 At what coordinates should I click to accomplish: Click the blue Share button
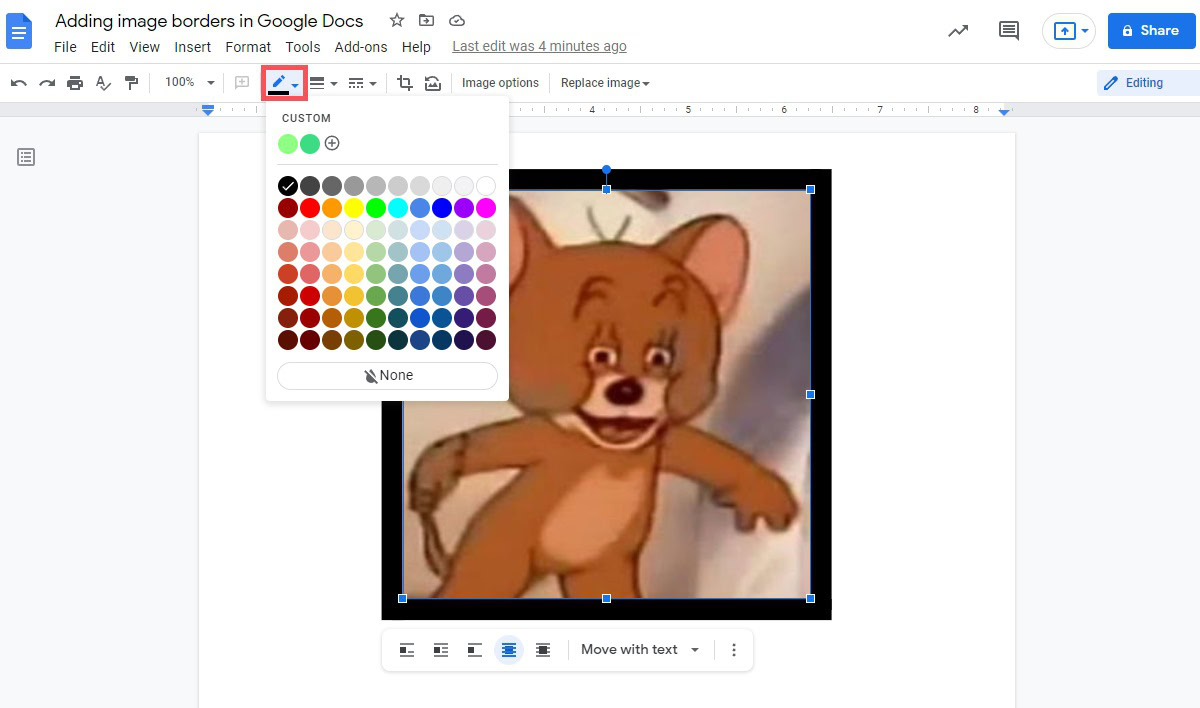(x=1151, y=31)
